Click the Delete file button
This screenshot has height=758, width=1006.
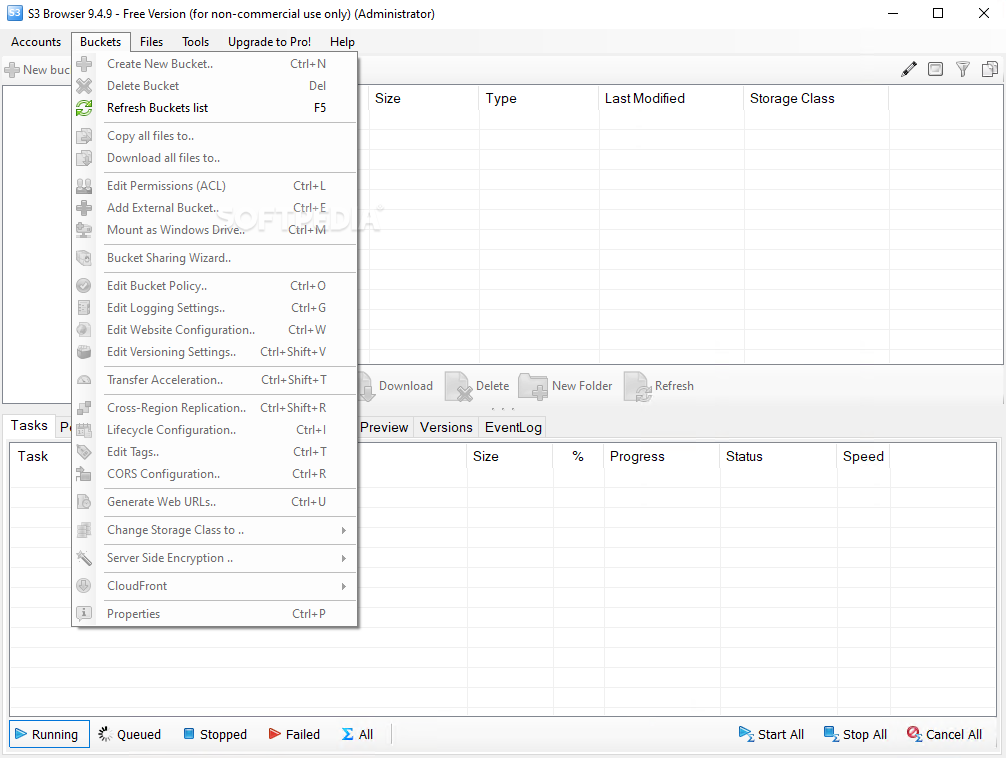(x=477, y=386)
